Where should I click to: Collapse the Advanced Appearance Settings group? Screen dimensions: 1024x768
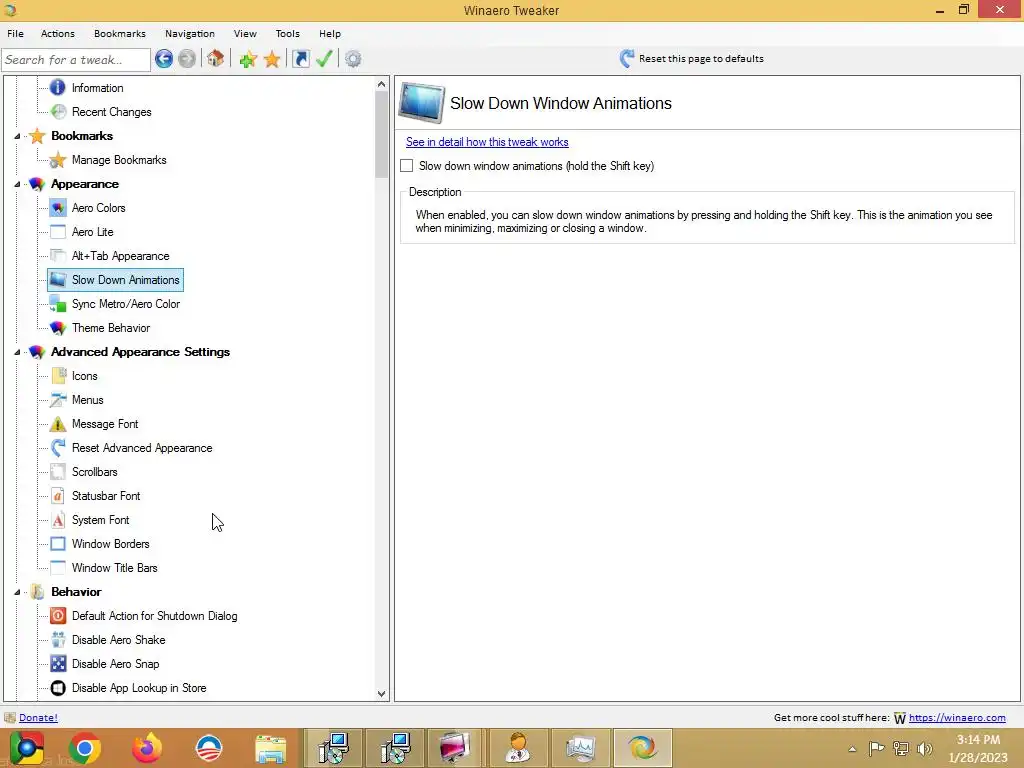click(18, 352)
